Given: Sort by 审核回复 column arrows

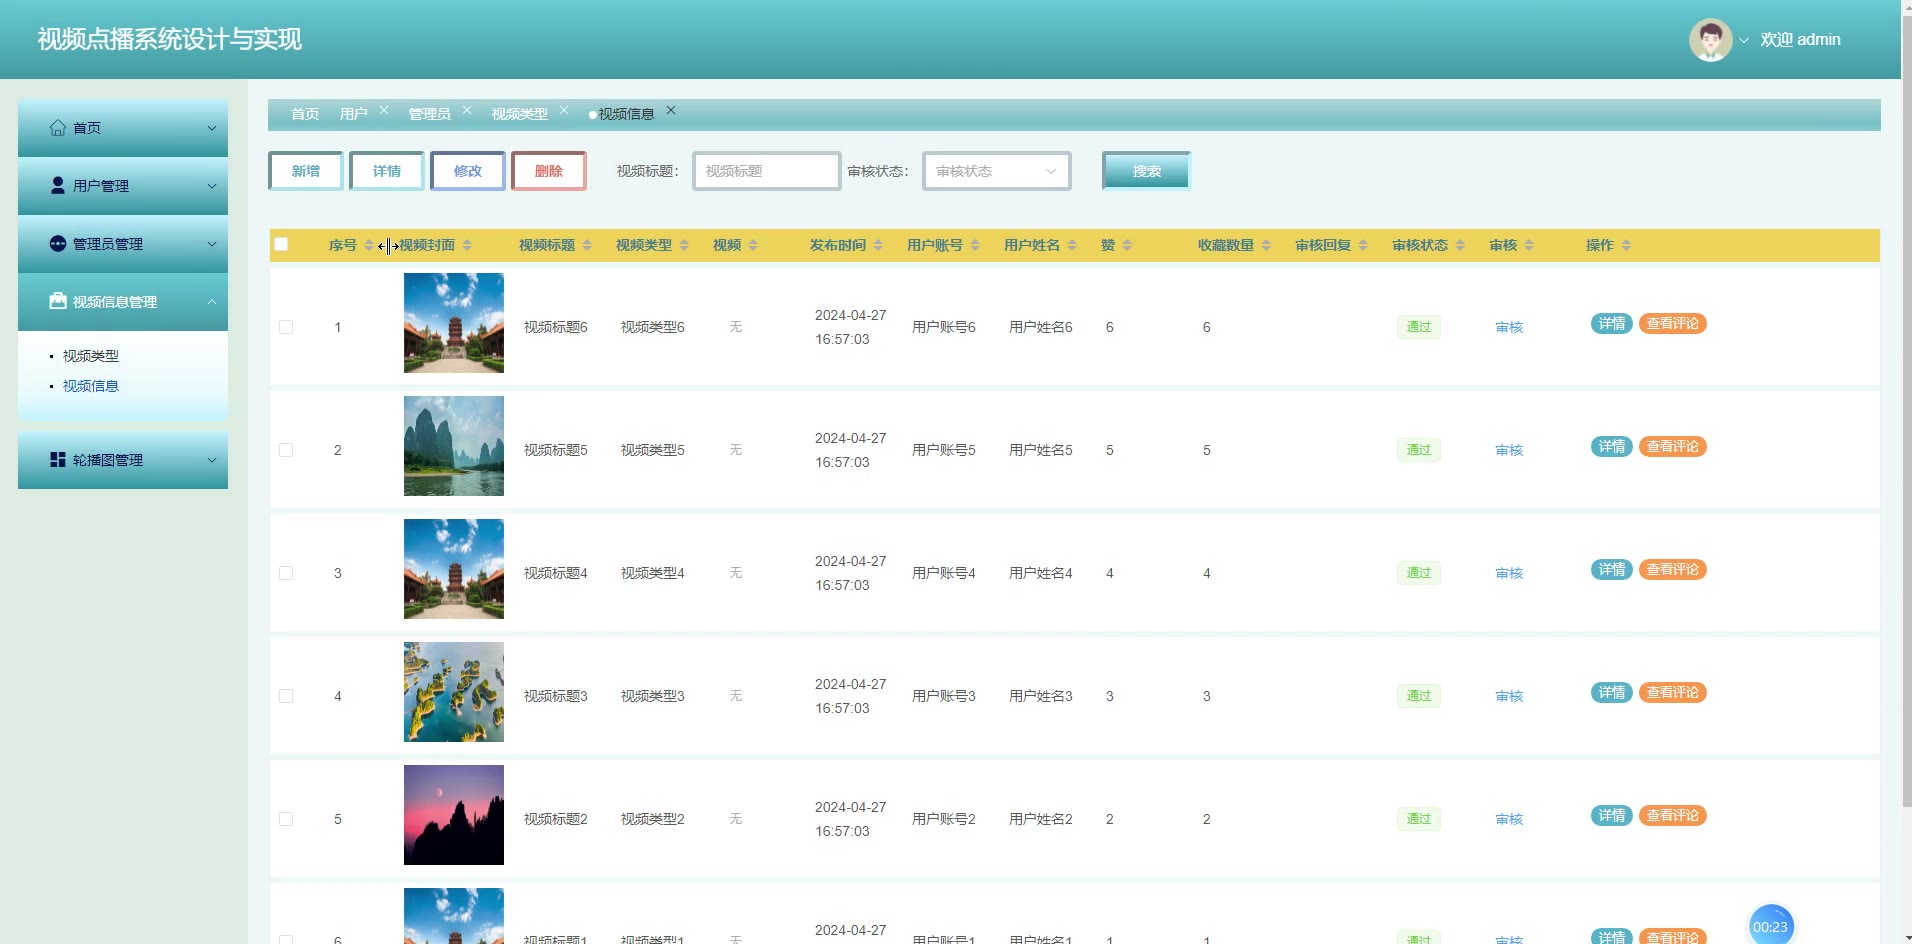Looking at the screenshot, I should point(1363,245).
